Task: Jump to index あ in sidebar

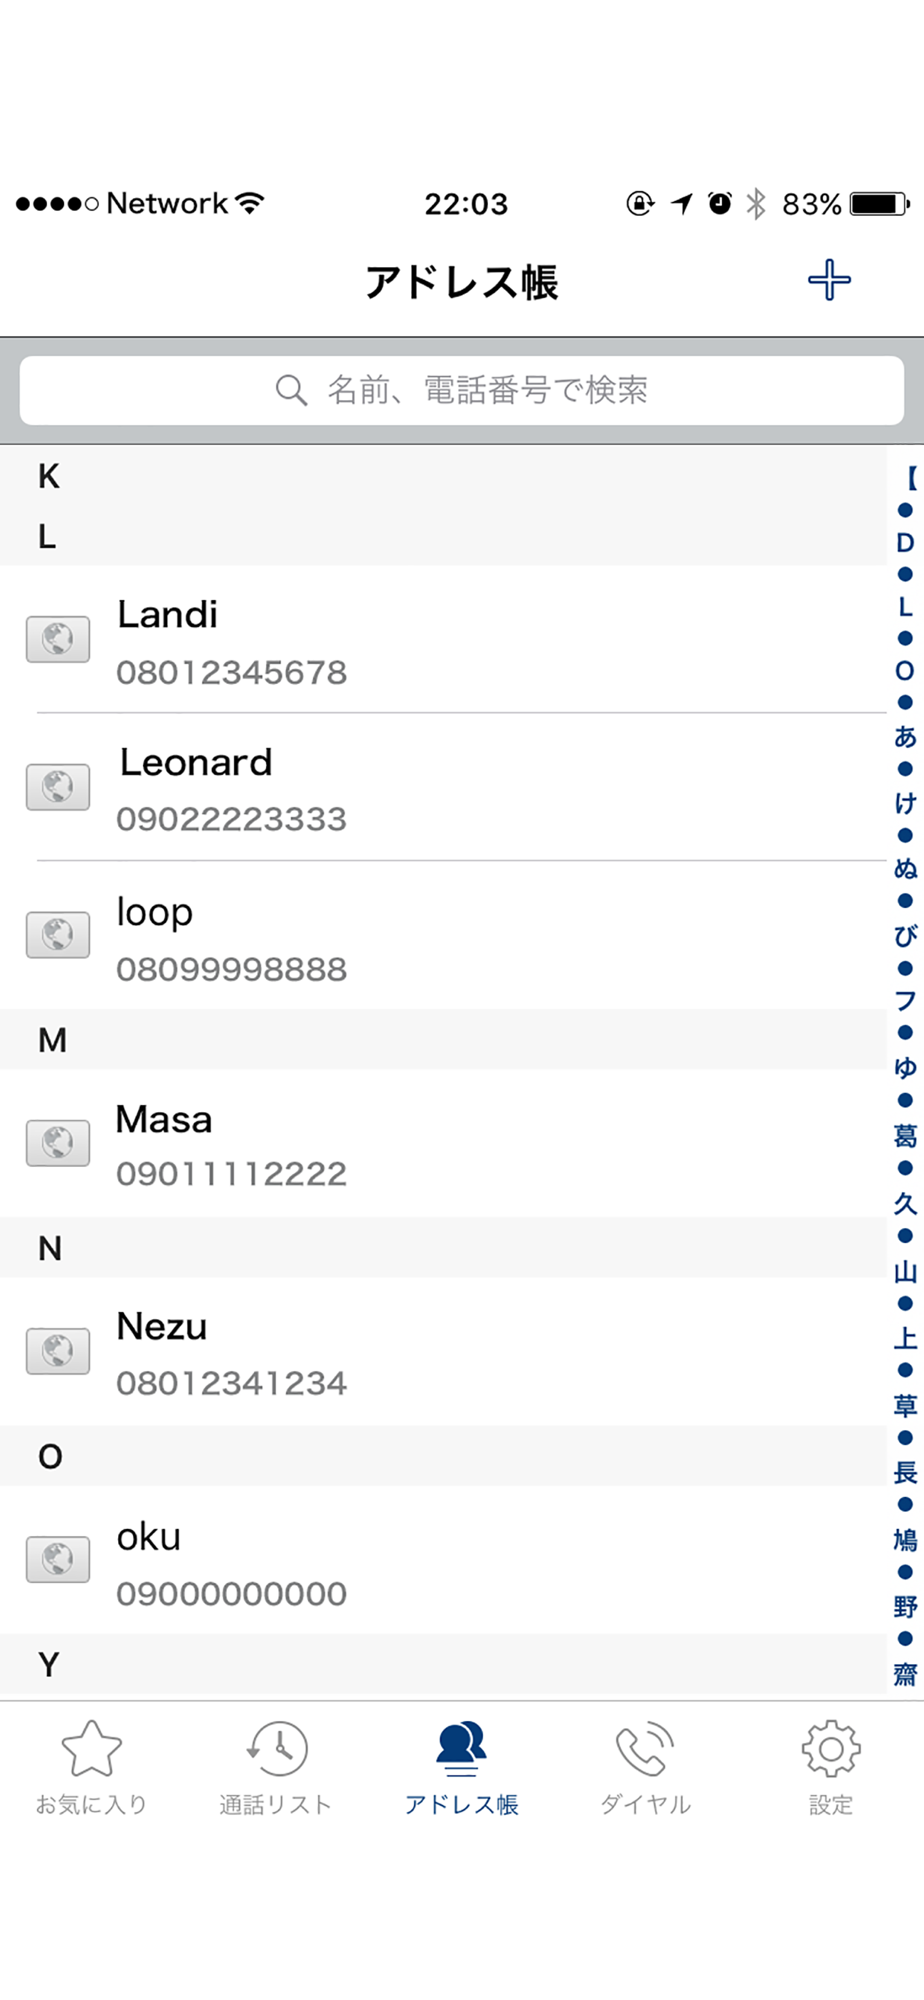Action: point(905,737)
